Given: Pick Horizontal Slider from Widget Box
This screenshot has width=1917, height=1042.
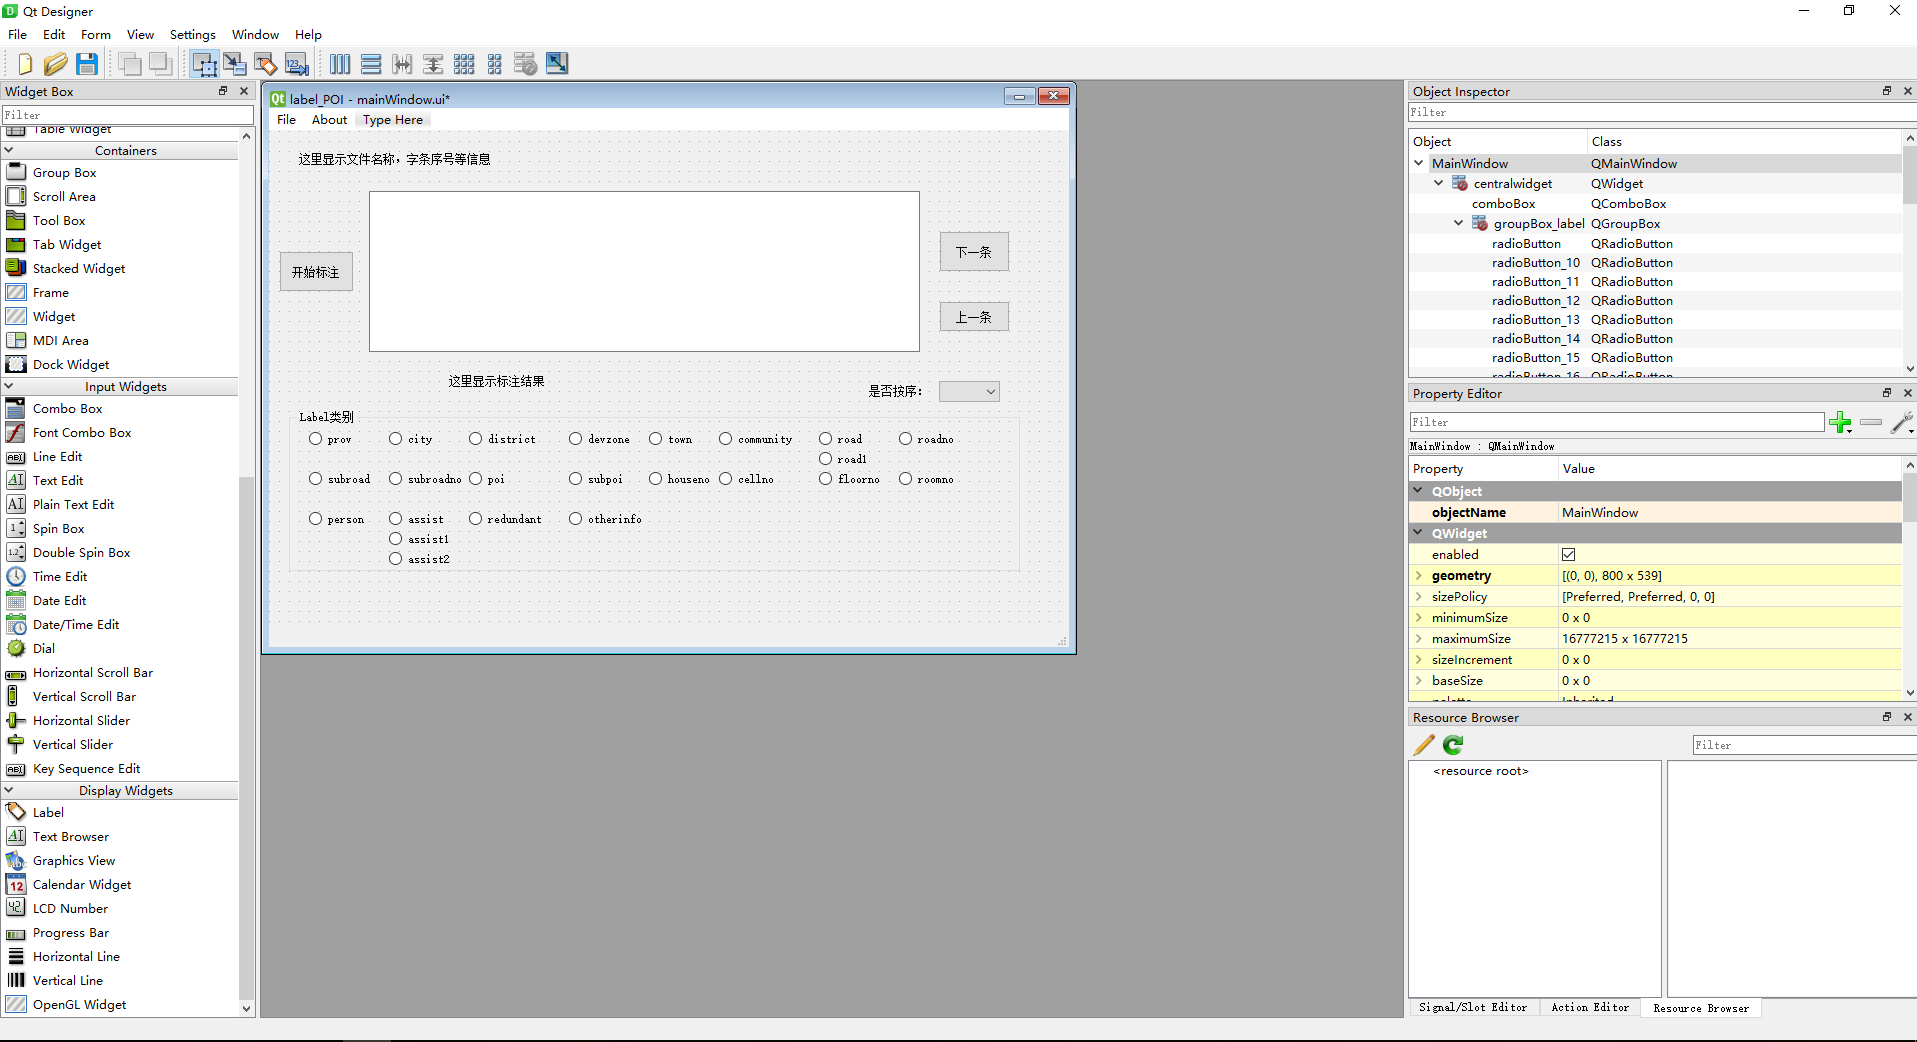Looking at the screenshot, I should [x=81, y=721].
